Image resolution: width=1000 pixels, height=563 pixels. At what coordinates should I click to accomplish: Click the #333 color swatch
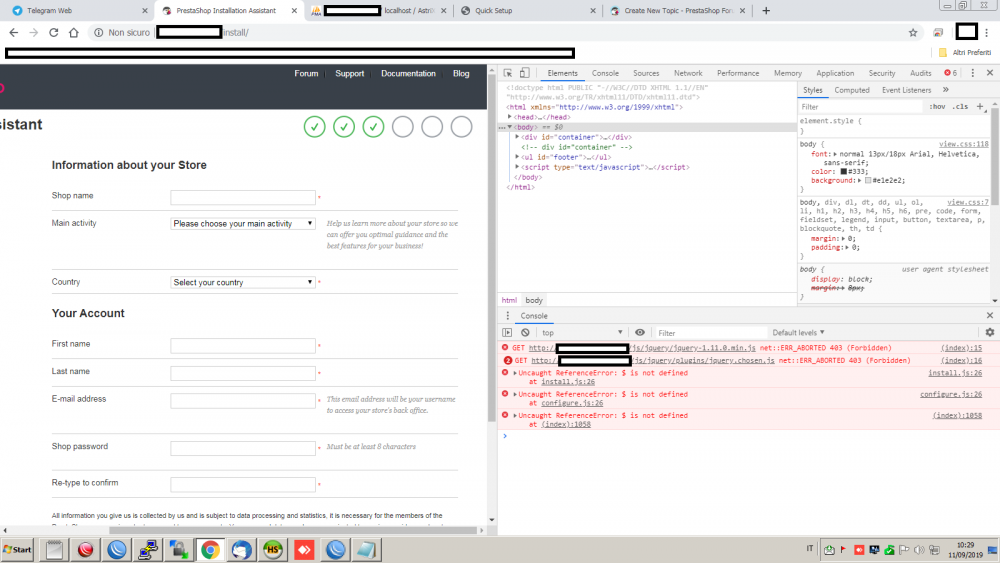(843, 172)
